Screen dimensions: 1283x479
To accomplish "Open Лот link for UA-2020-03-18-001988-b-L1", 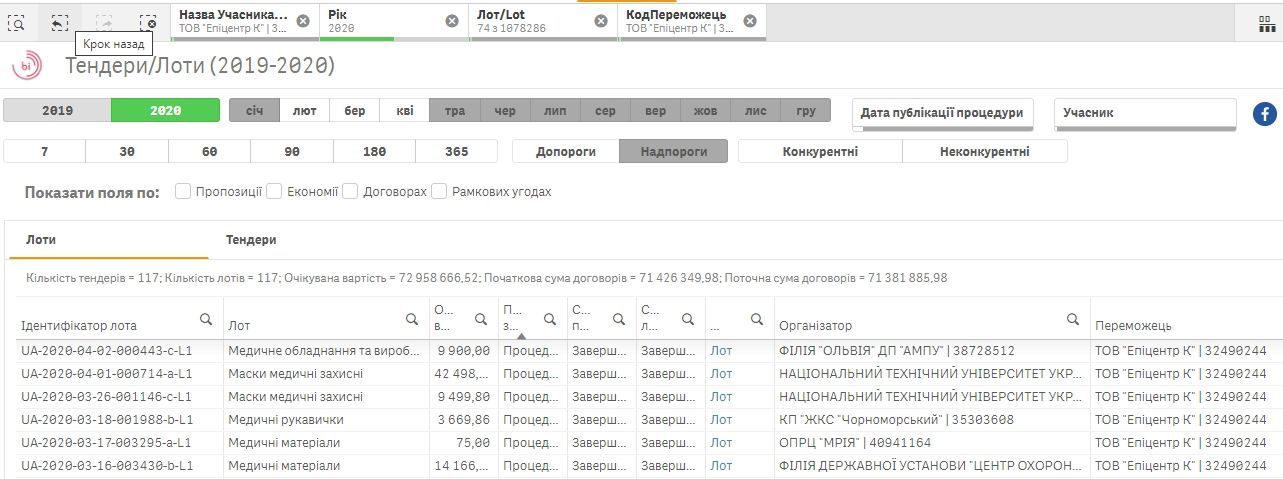I will coord(721,420).
